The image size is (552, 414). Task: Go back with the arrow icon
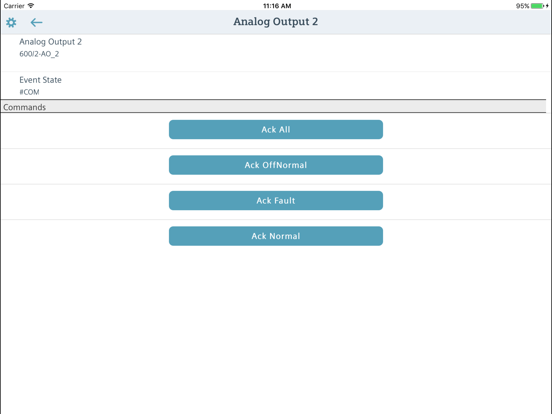point(36,23)
